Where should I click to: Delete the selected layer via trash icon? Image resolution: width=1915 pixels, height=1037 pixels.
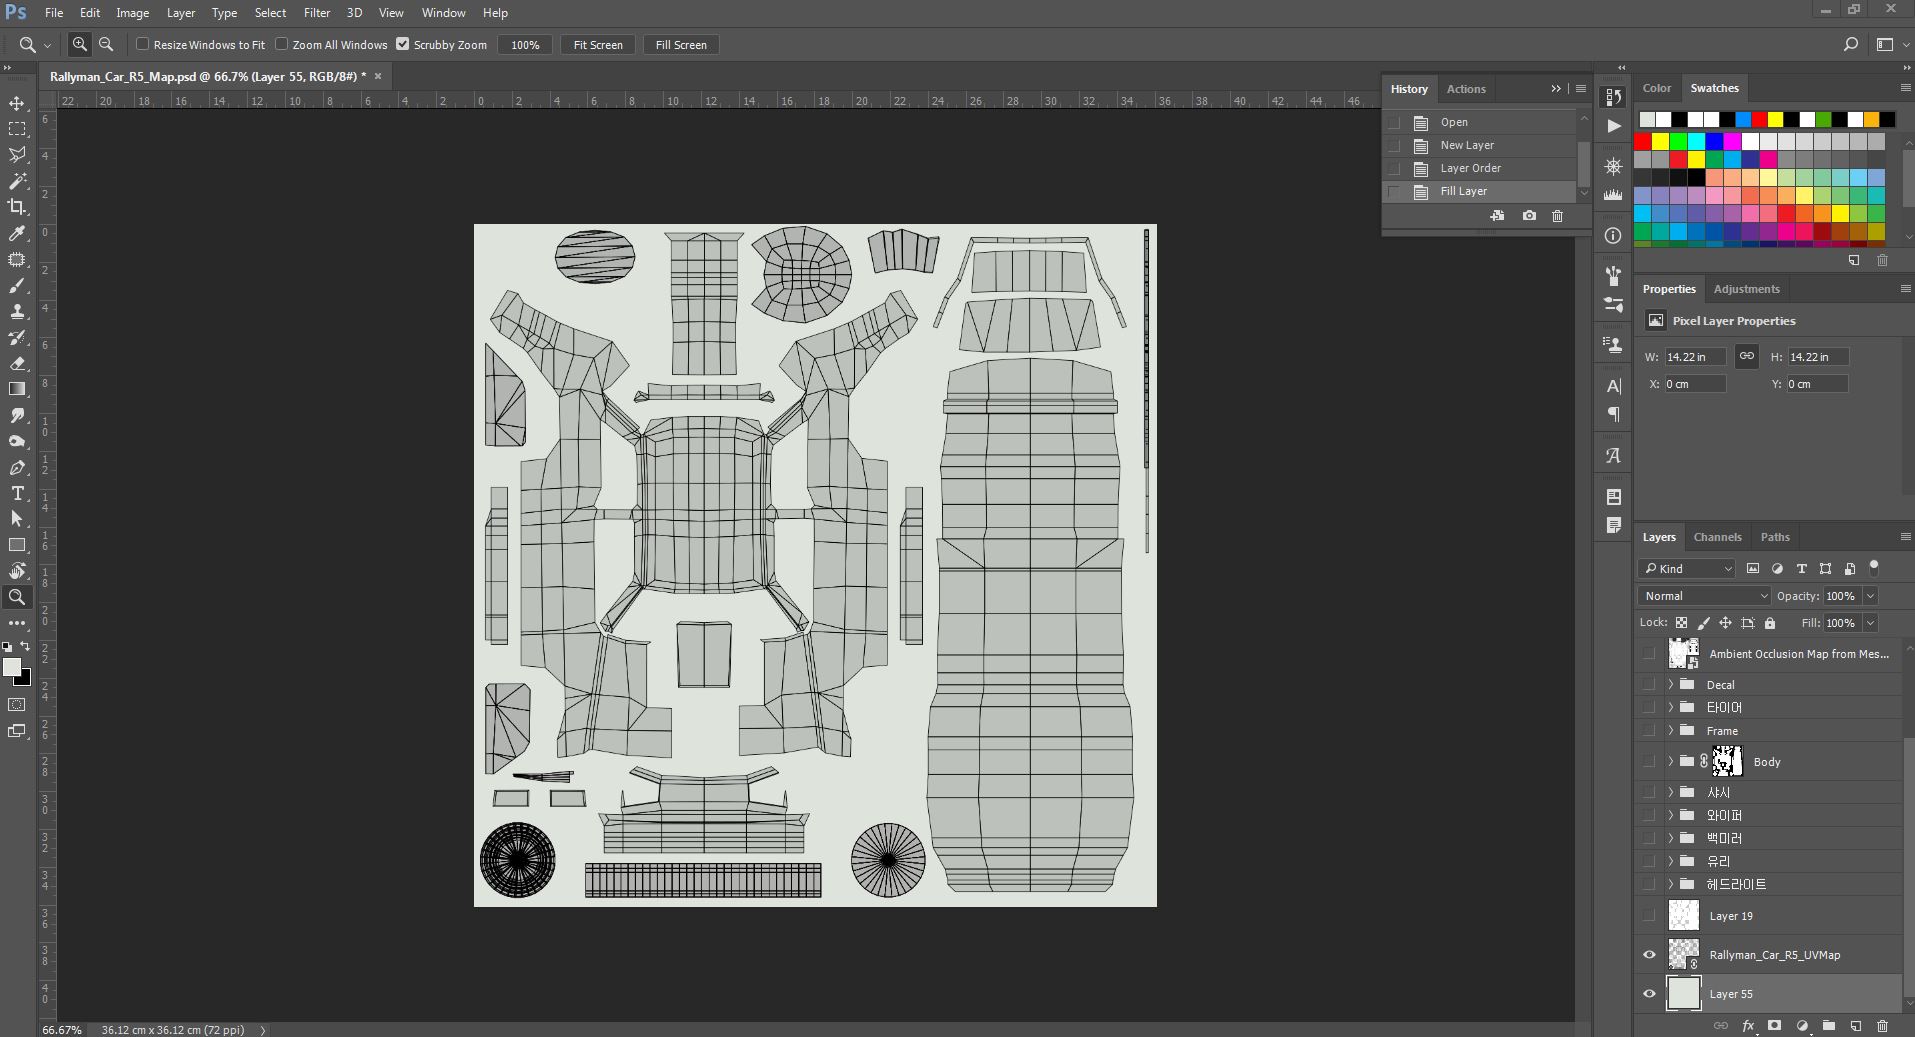[1882, 1026]
